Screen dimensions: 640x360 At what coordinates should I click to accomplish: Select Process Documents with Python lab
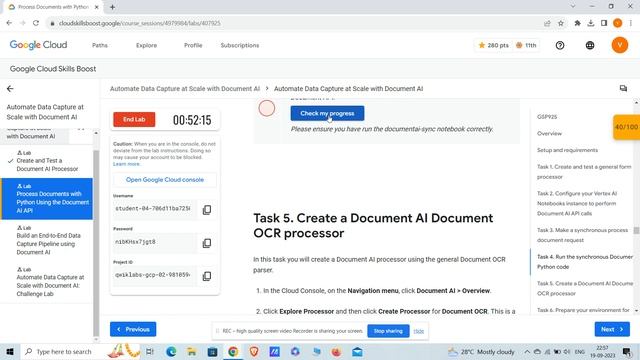click(x=47, y=198)
